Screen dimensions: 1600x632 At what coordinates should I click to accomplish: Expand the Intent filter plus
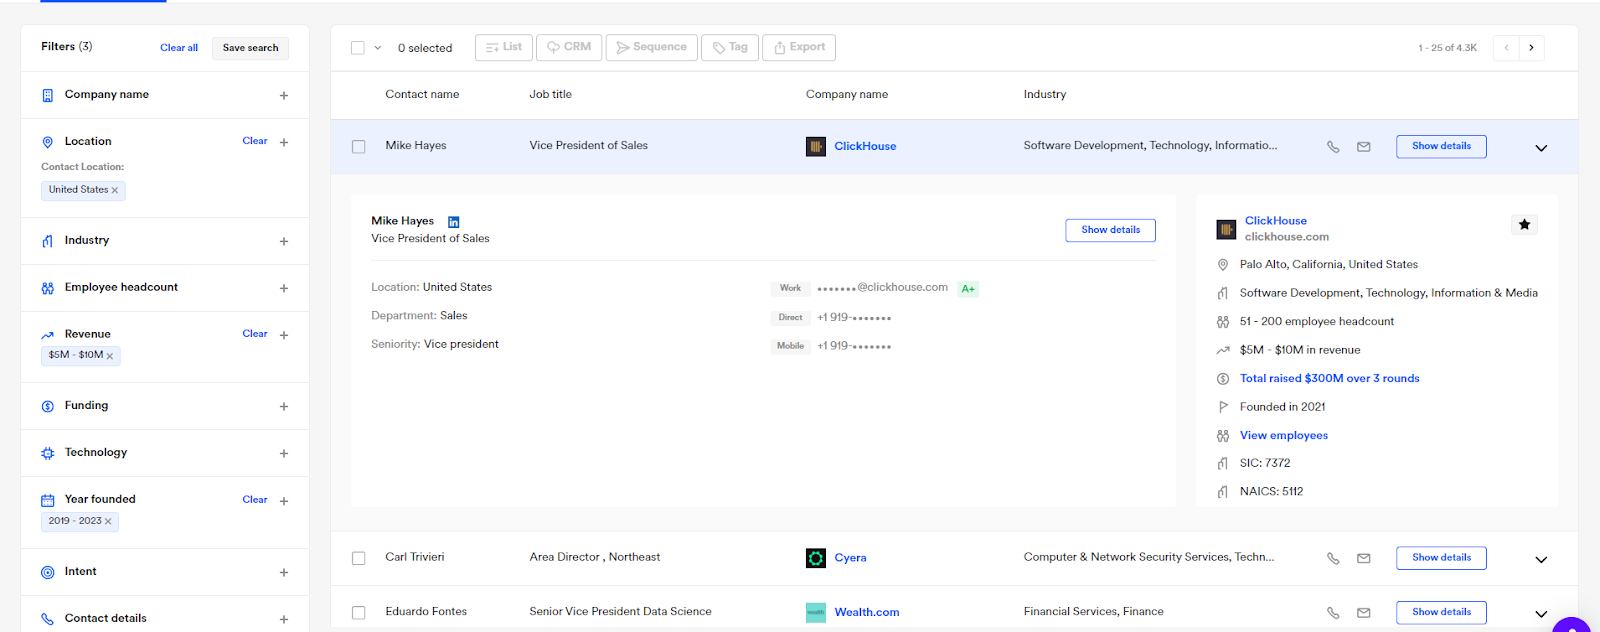click(284, 573)
